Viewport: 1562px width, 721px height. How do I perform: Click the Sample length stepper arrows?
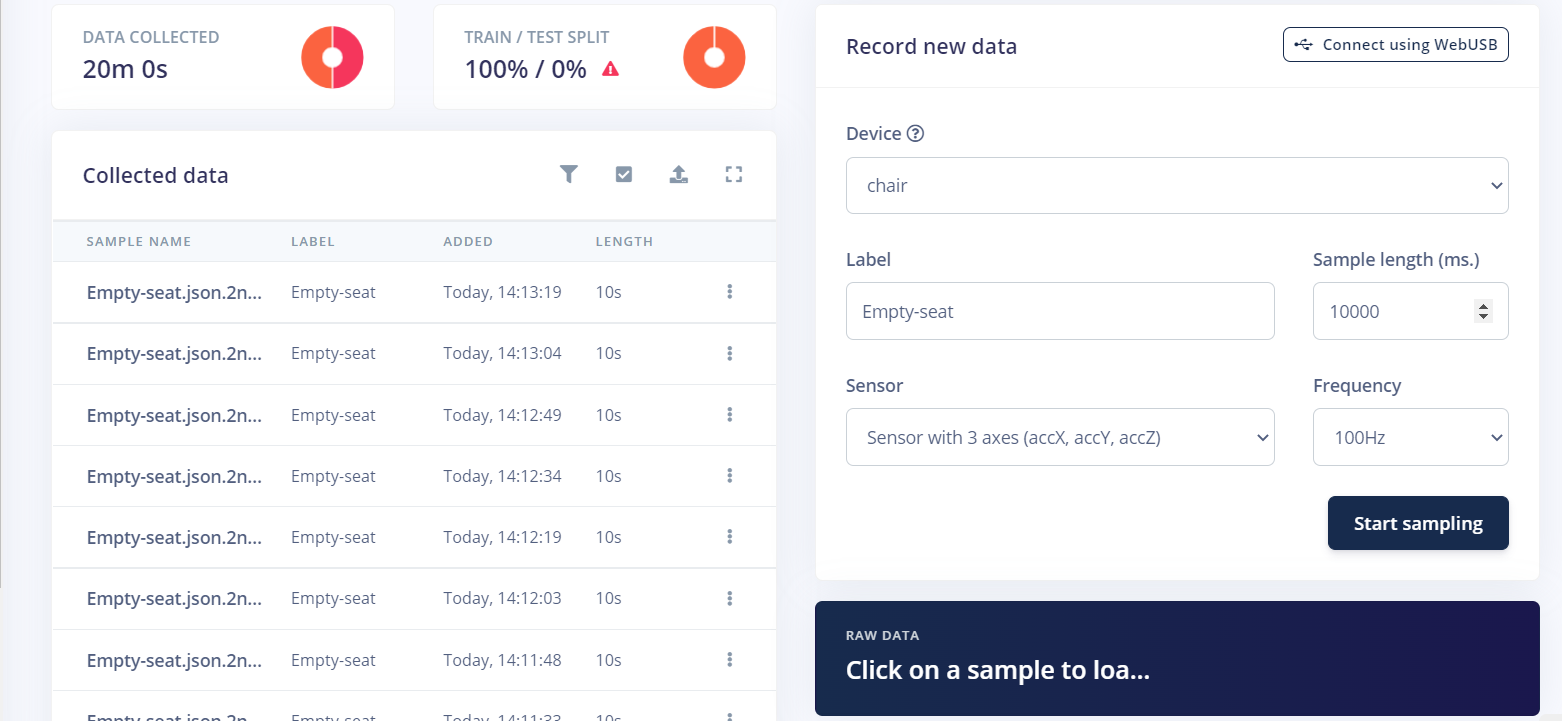click(x=1483, y=311)
